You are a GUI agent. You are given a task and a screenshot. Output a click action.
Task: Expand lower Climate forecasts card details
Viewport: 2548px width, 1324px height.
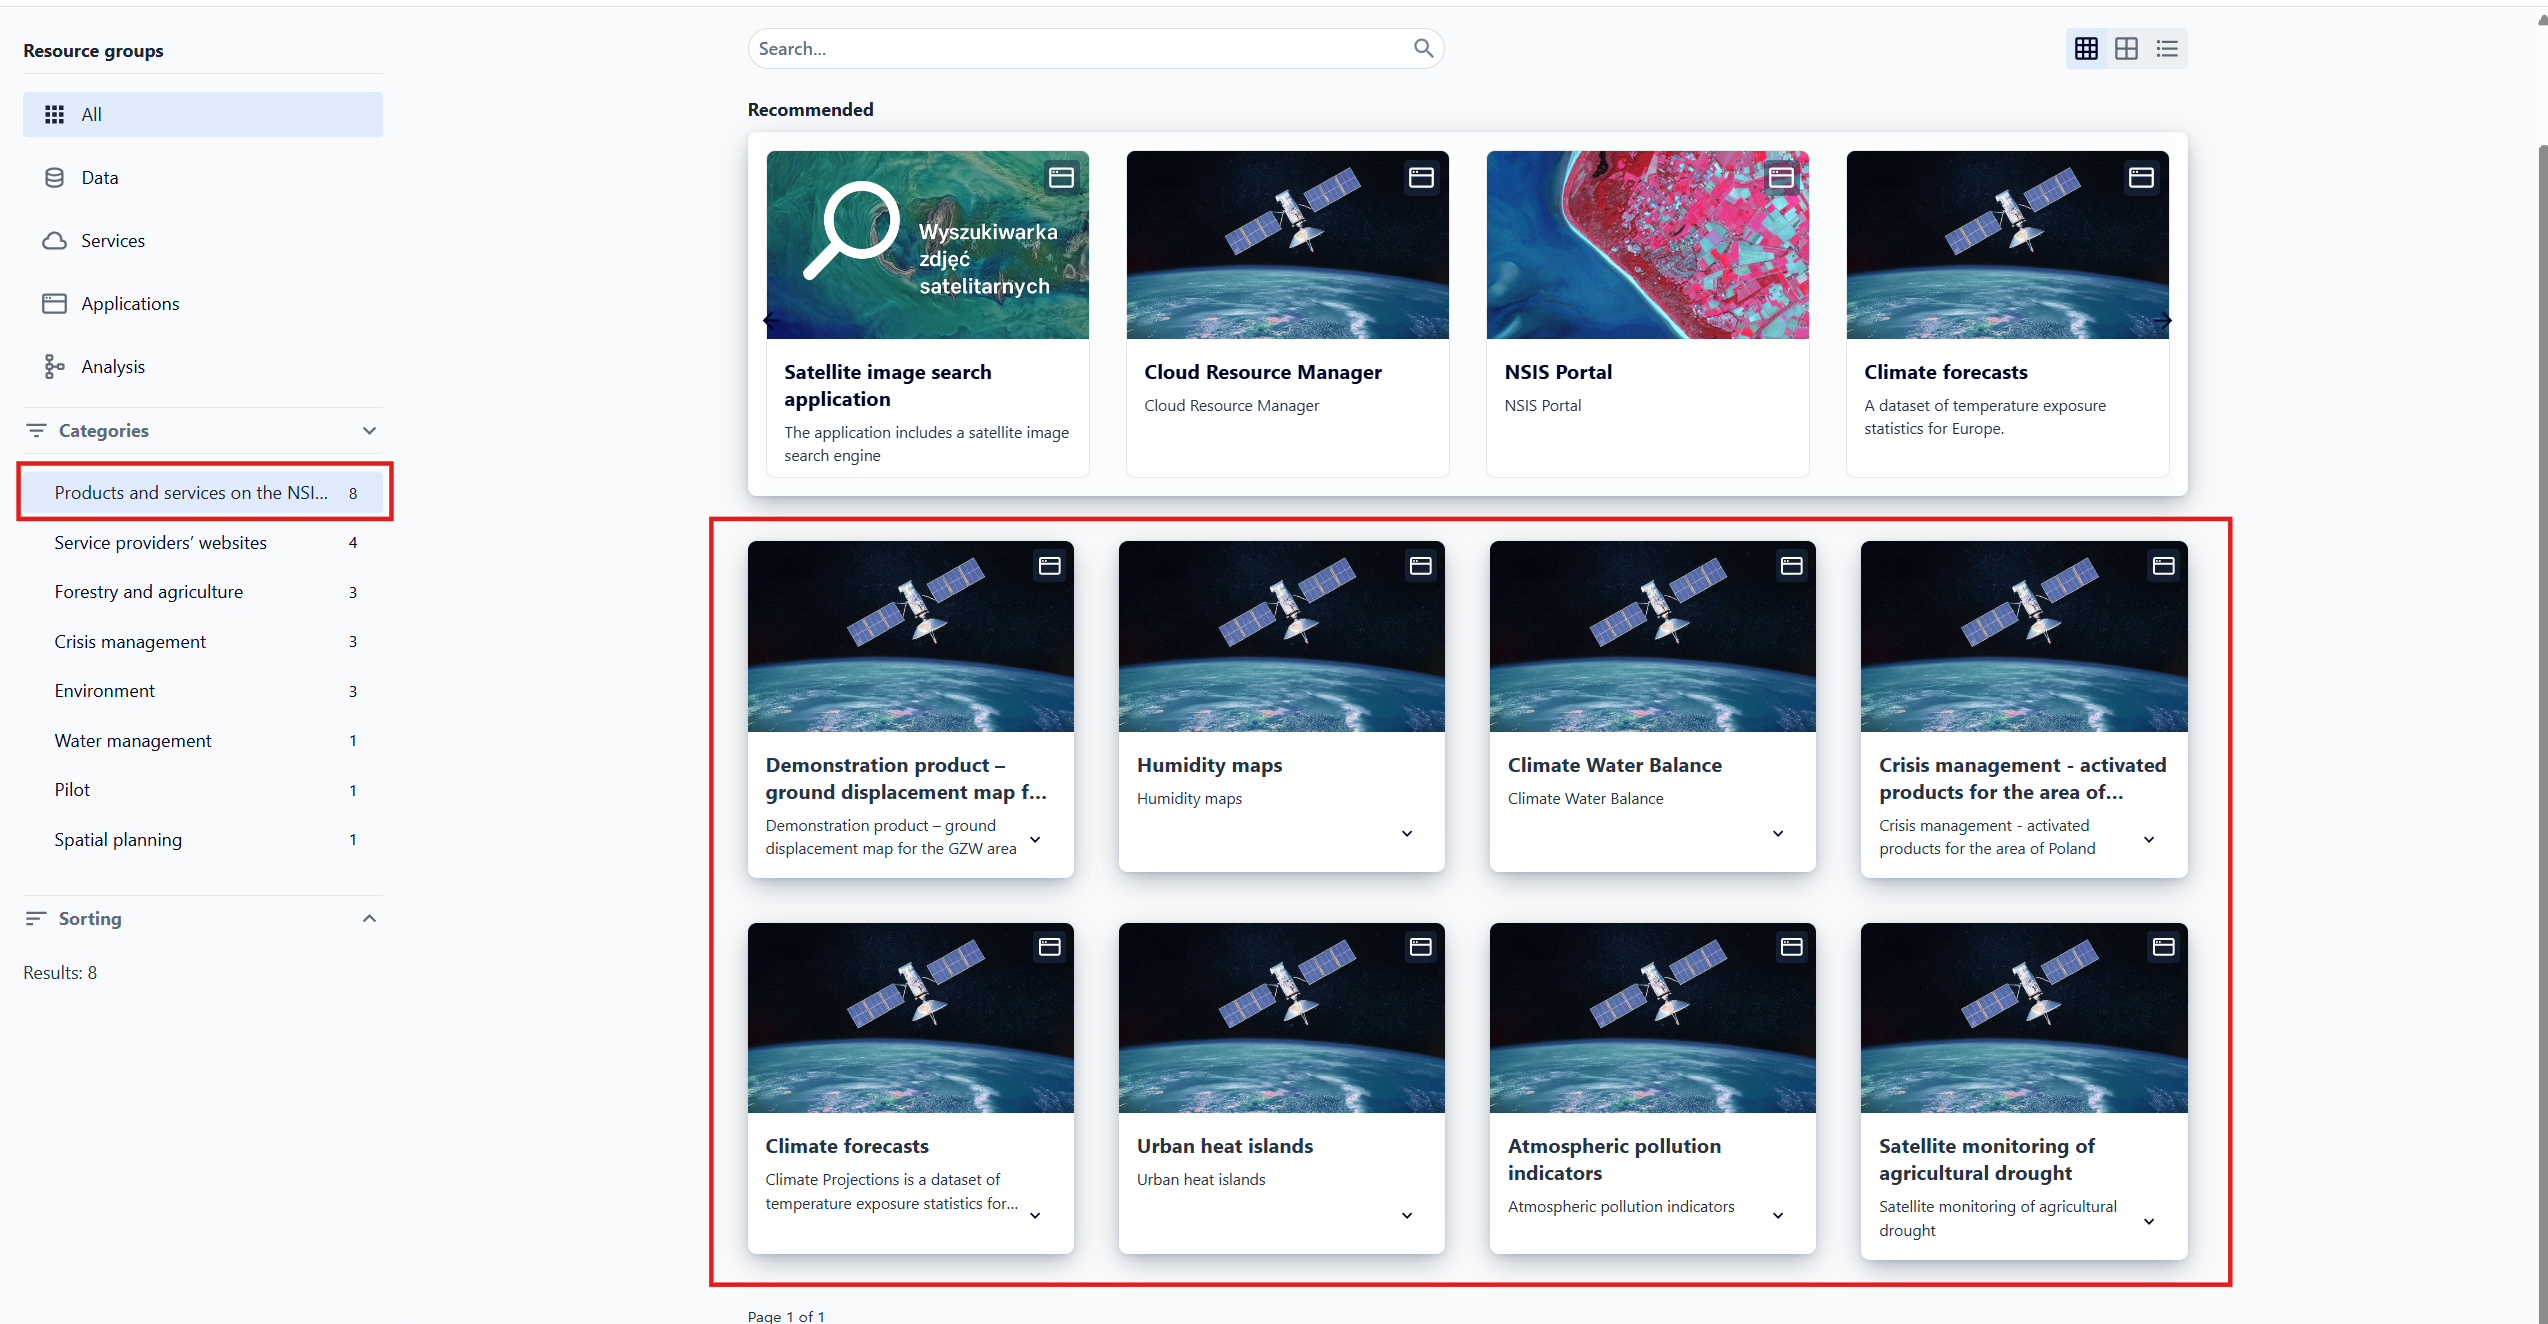click(1035, 1215)
